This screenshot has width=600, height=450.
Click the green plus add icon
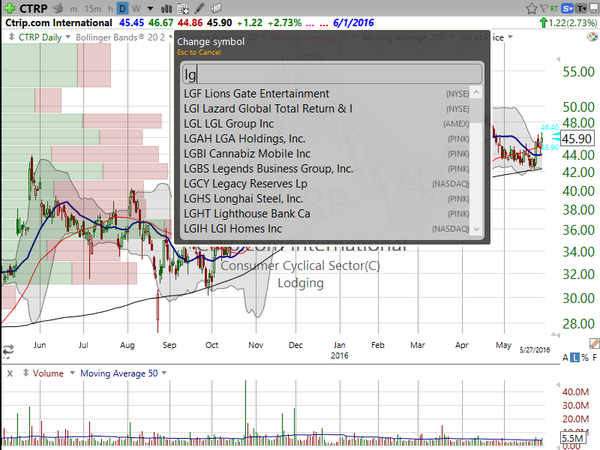(9, 8)
